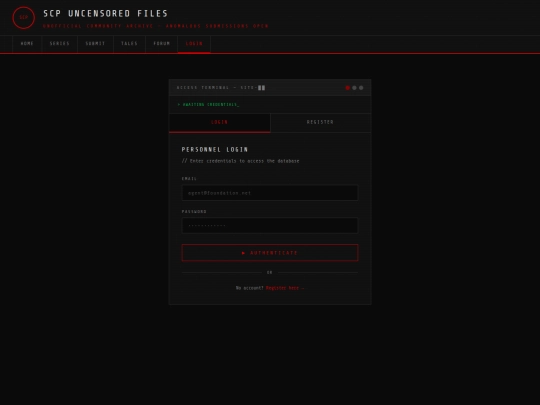
Task: Click the AUTHENTICATE button
Action: (x=270, y=253)
